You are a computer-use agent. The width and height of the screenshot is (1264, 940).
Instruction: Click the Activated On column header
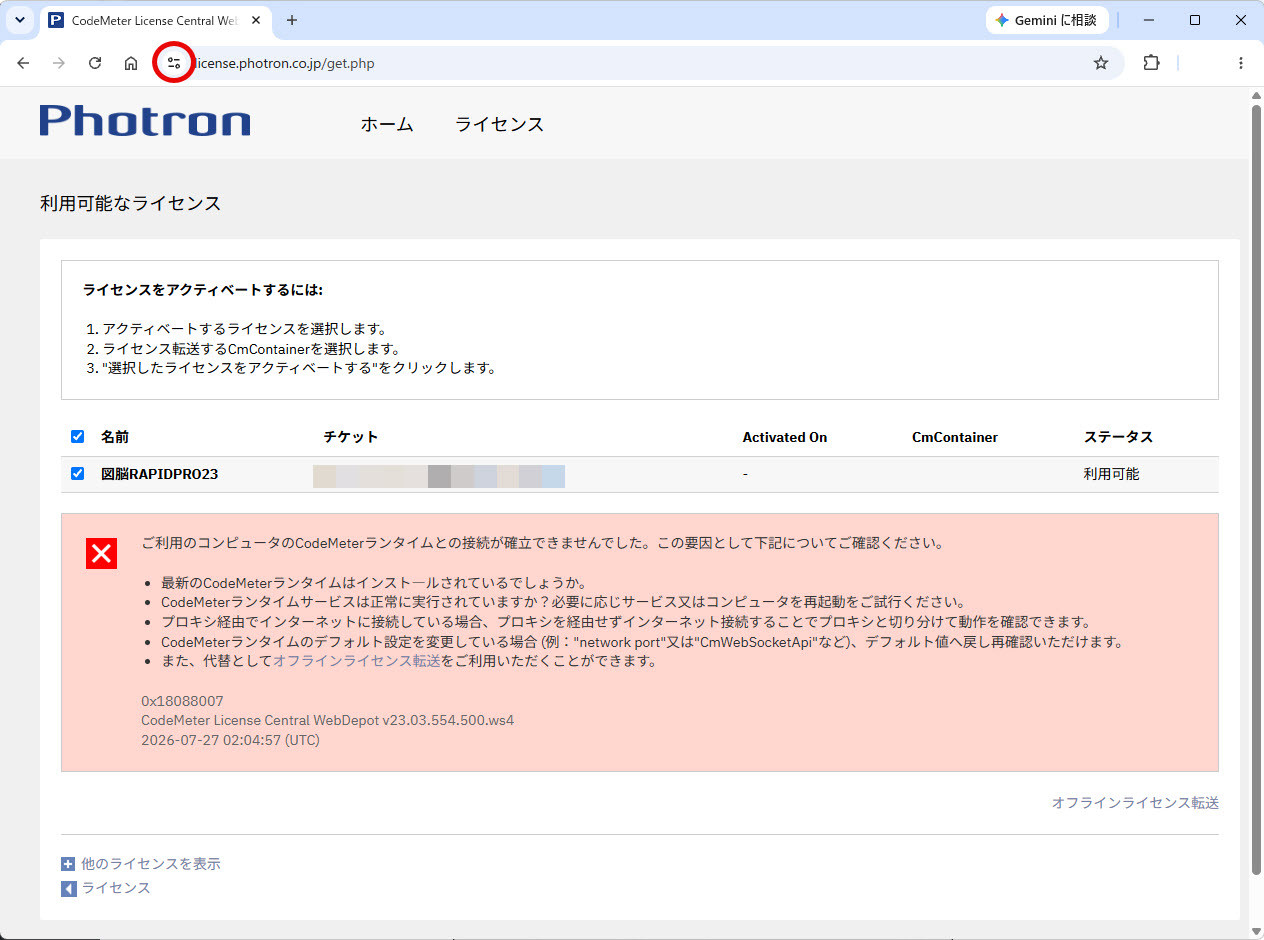tap(785, 437)
